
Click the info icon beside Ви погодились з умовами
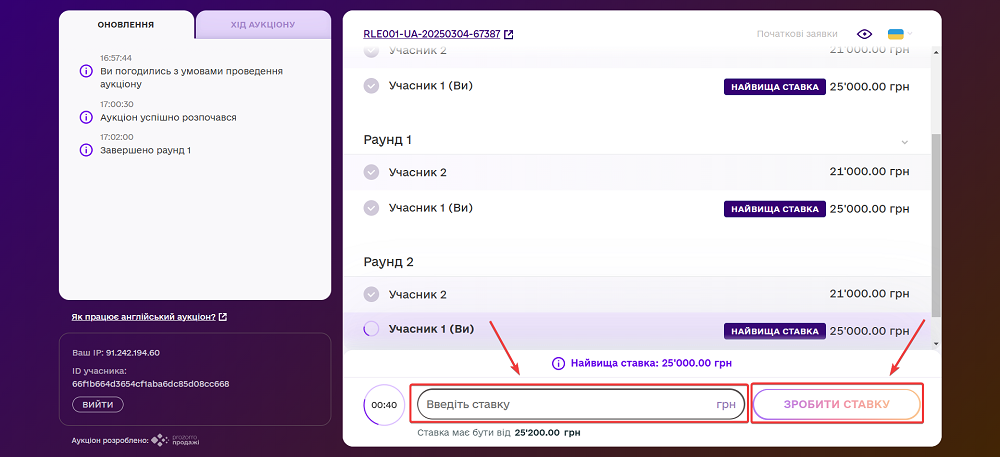pos(86,71)
